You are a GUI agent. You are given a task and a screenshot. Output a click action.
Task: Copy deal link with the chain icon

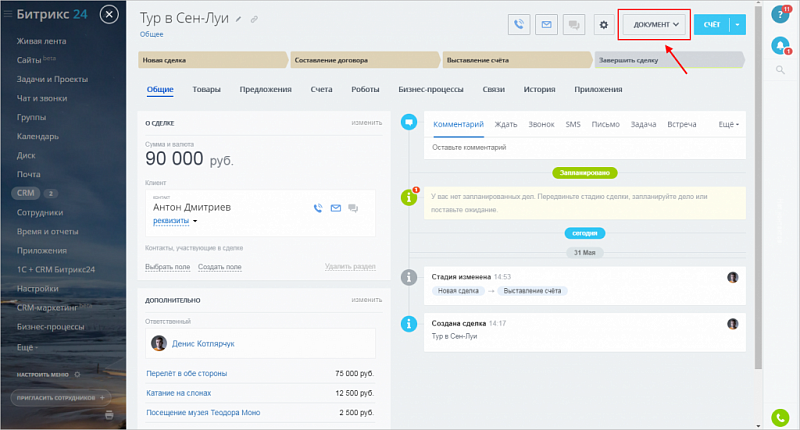pos(254,19)
